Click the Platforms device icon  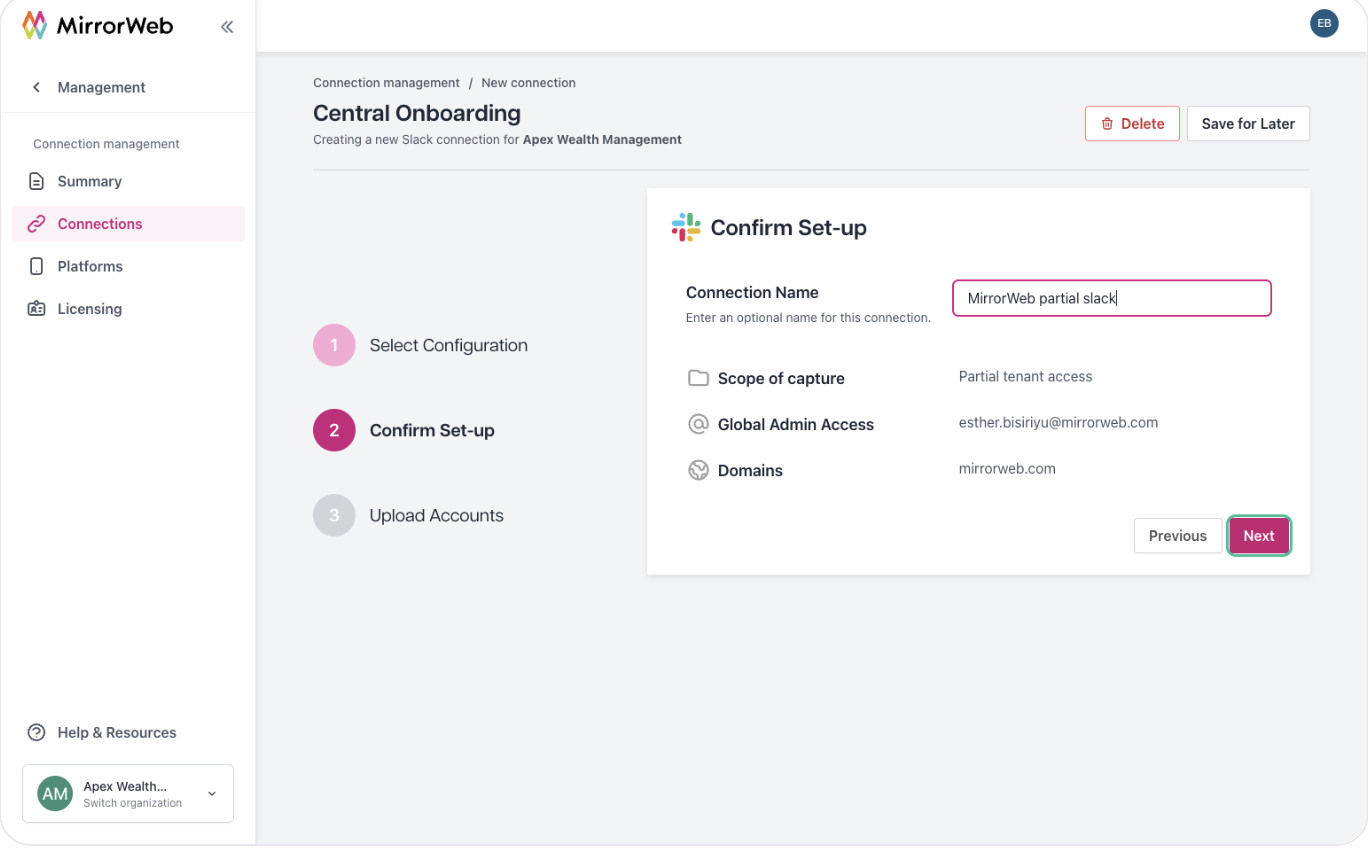click(37, 266)
